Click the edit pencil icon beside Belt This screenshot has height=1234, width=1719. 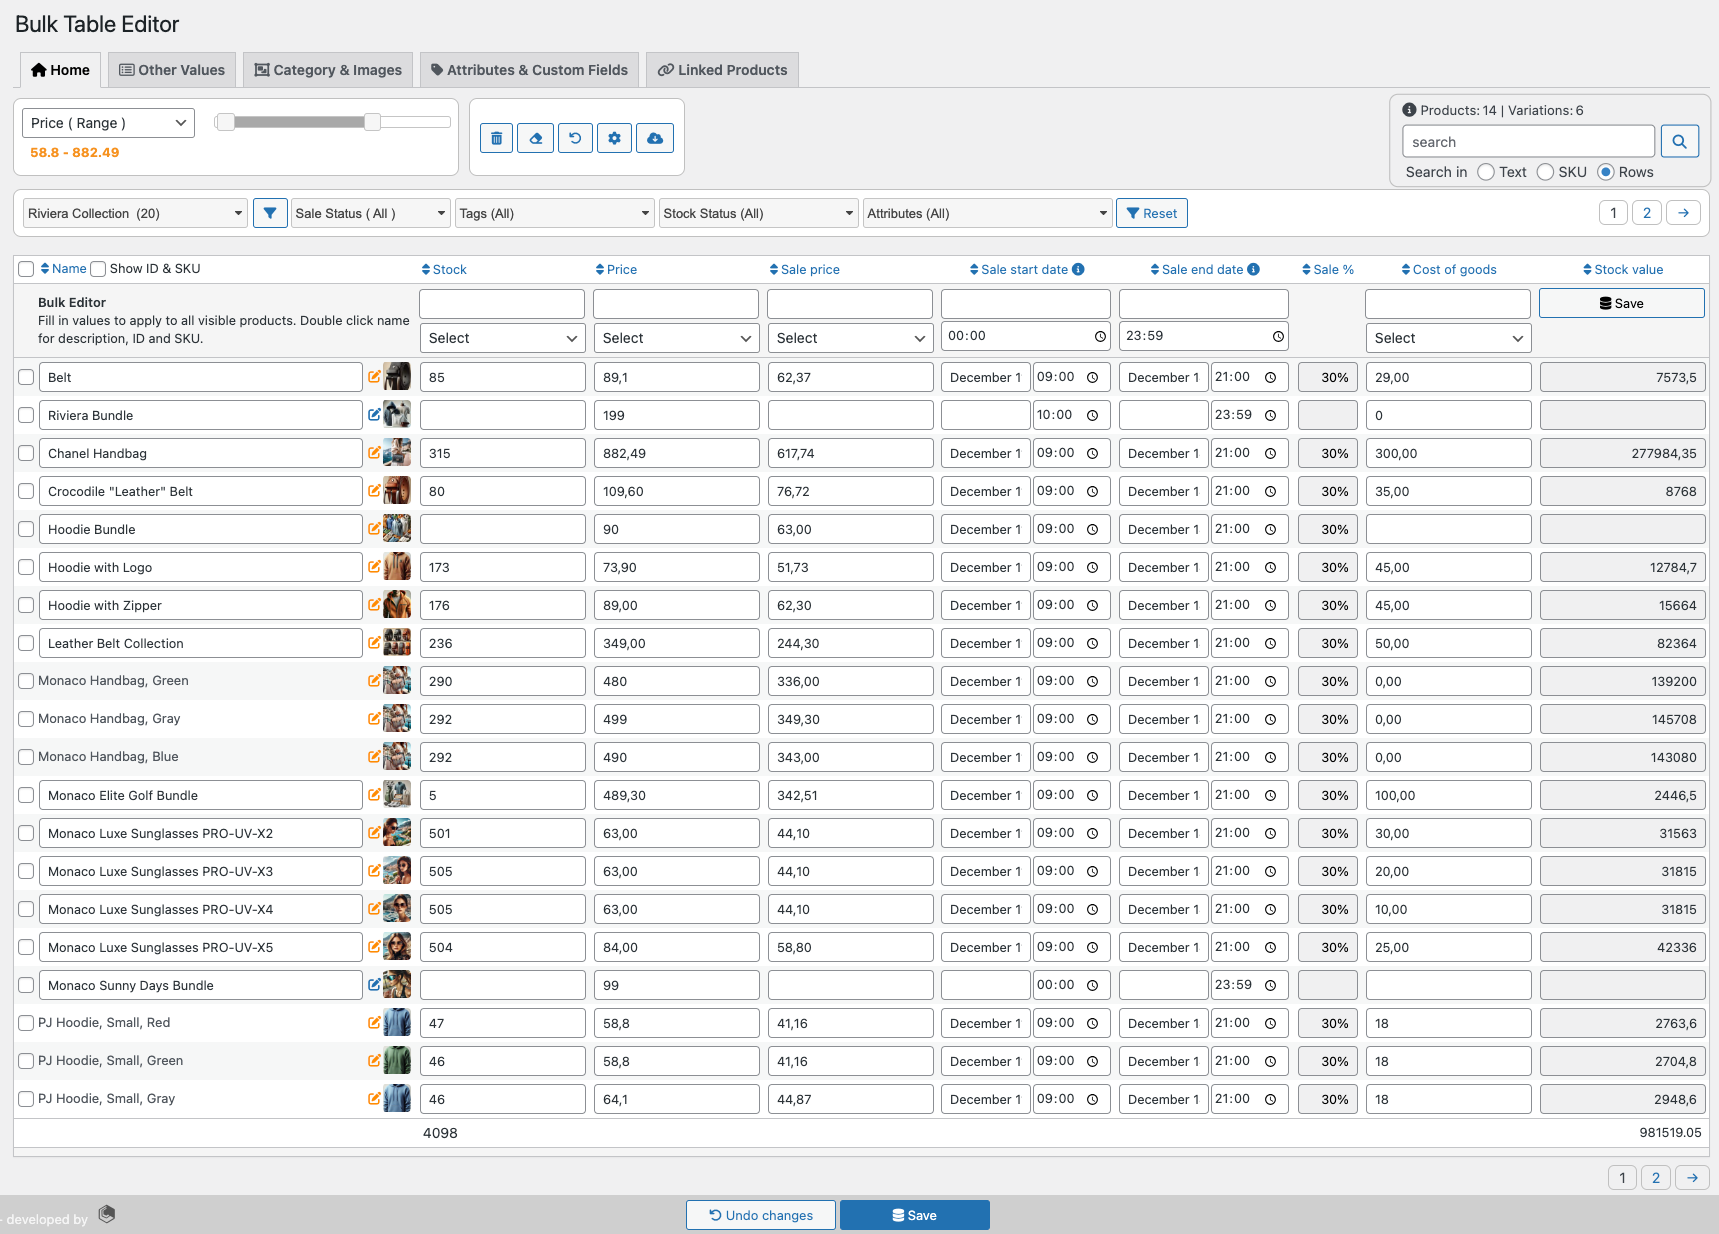click(x=374, y=377)
